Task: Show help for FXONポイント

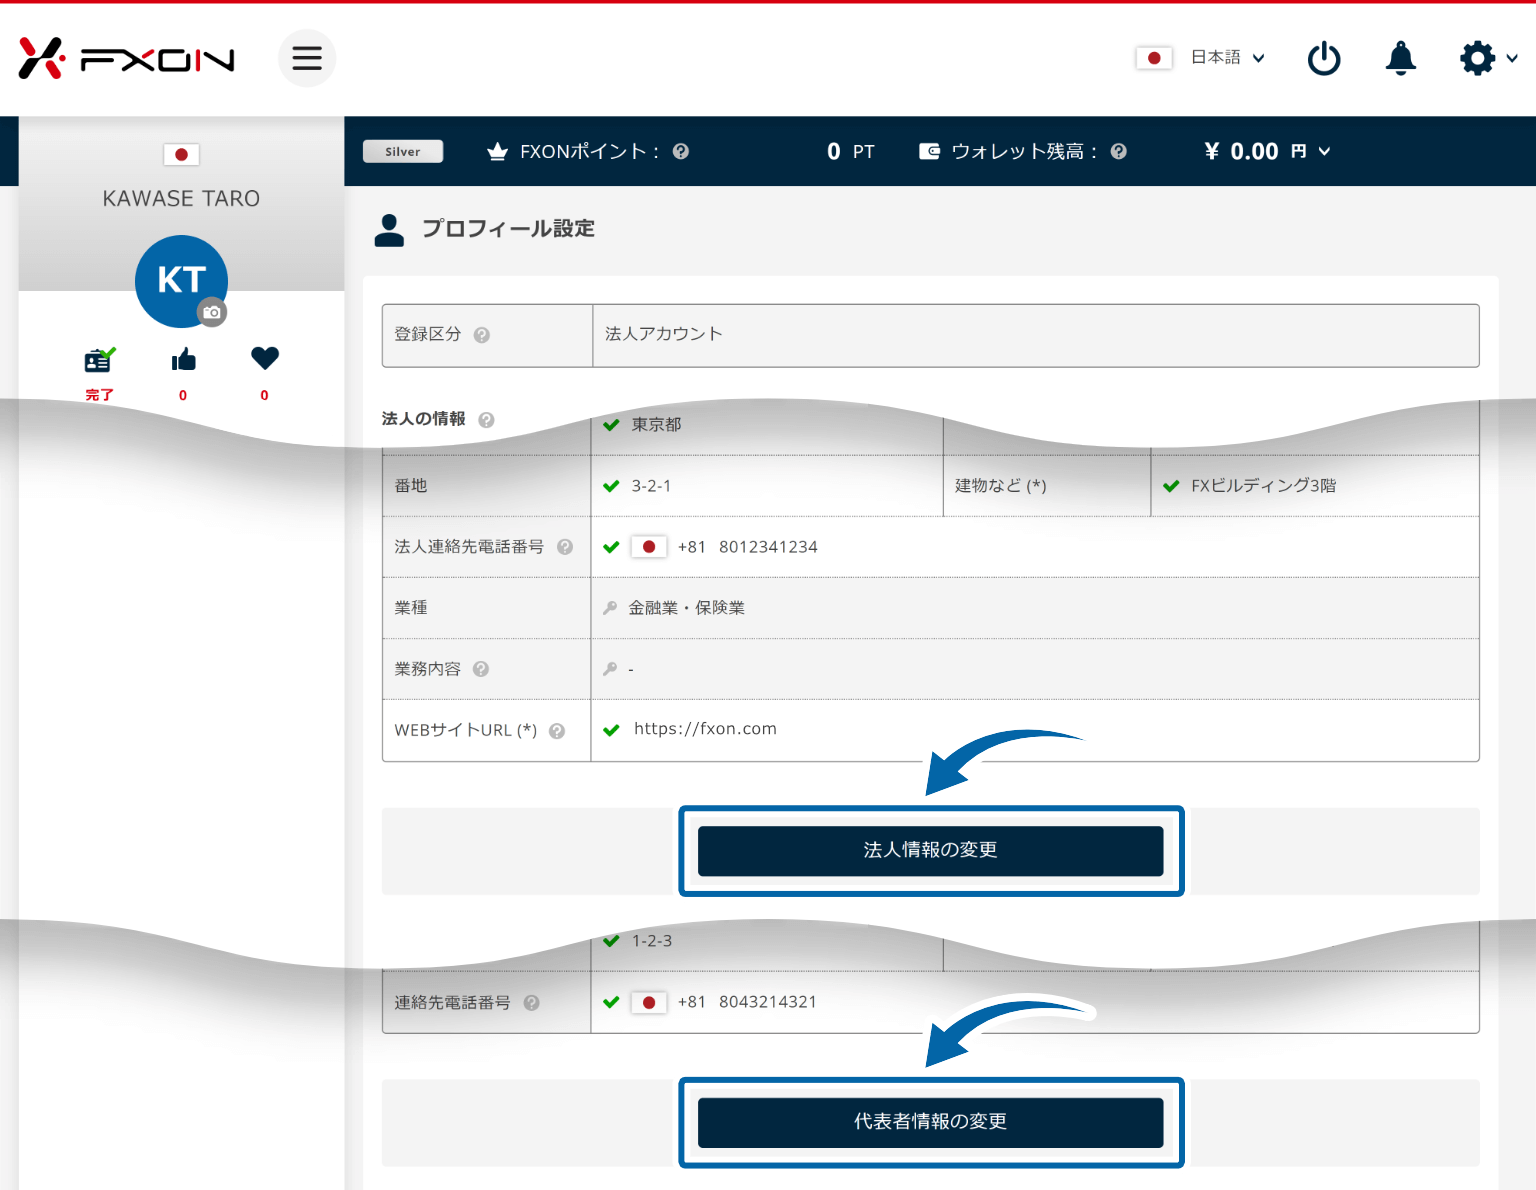Action: (x=681, y=151)
